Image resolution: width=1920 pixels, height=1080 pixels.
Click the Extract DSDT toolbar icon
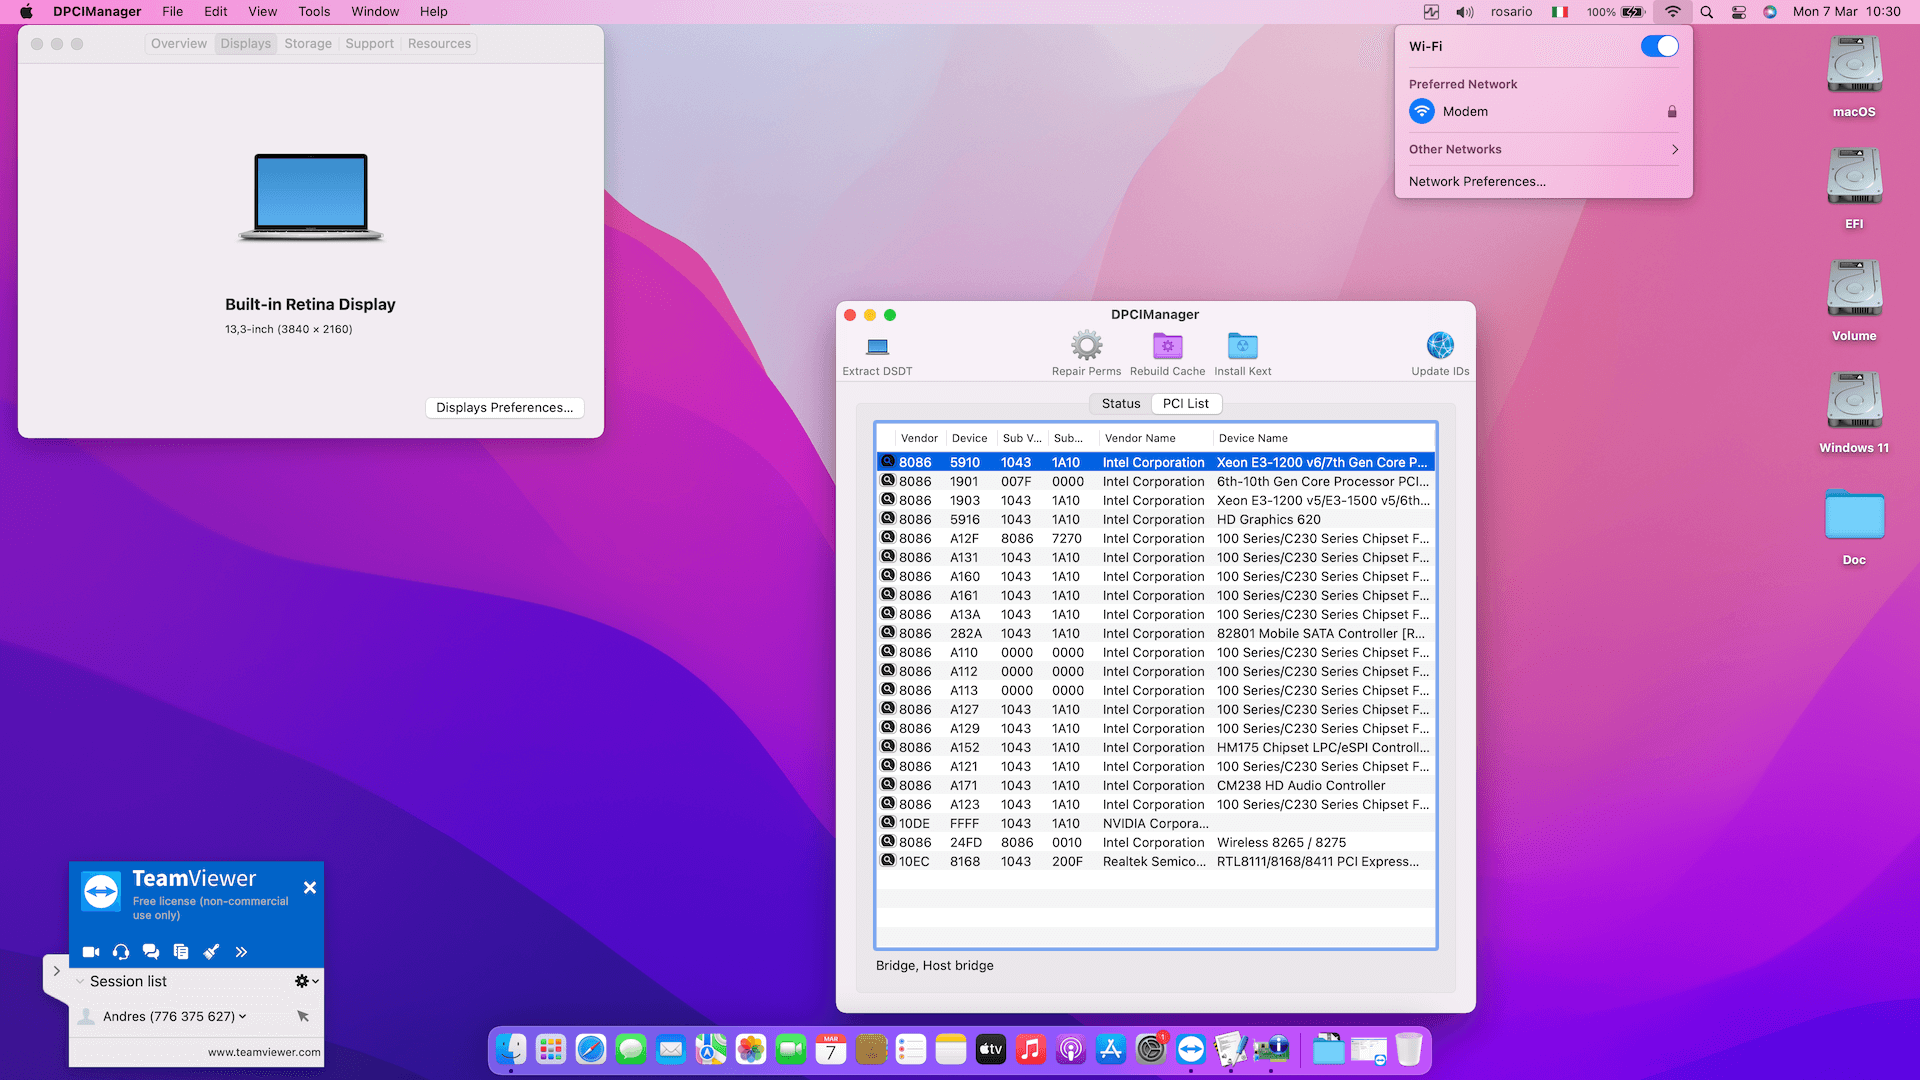click(877, 347)
